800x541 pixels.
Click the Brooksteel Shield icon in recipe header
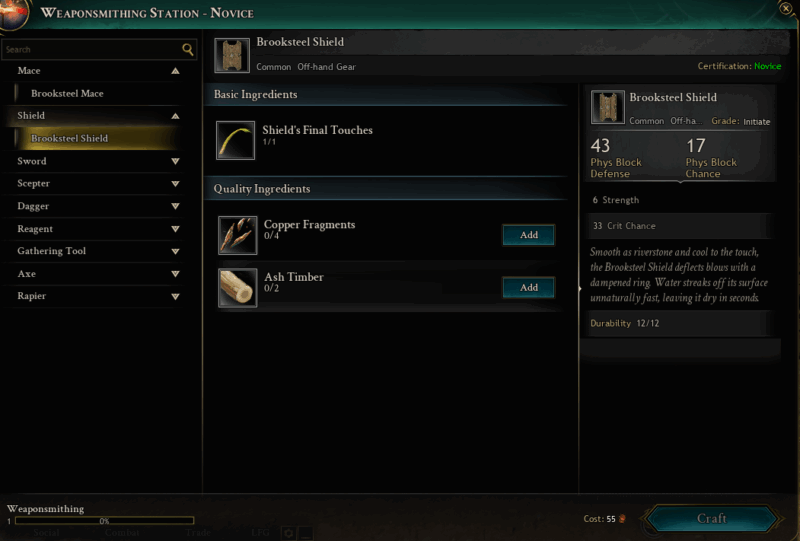click(x=232, y=56)
